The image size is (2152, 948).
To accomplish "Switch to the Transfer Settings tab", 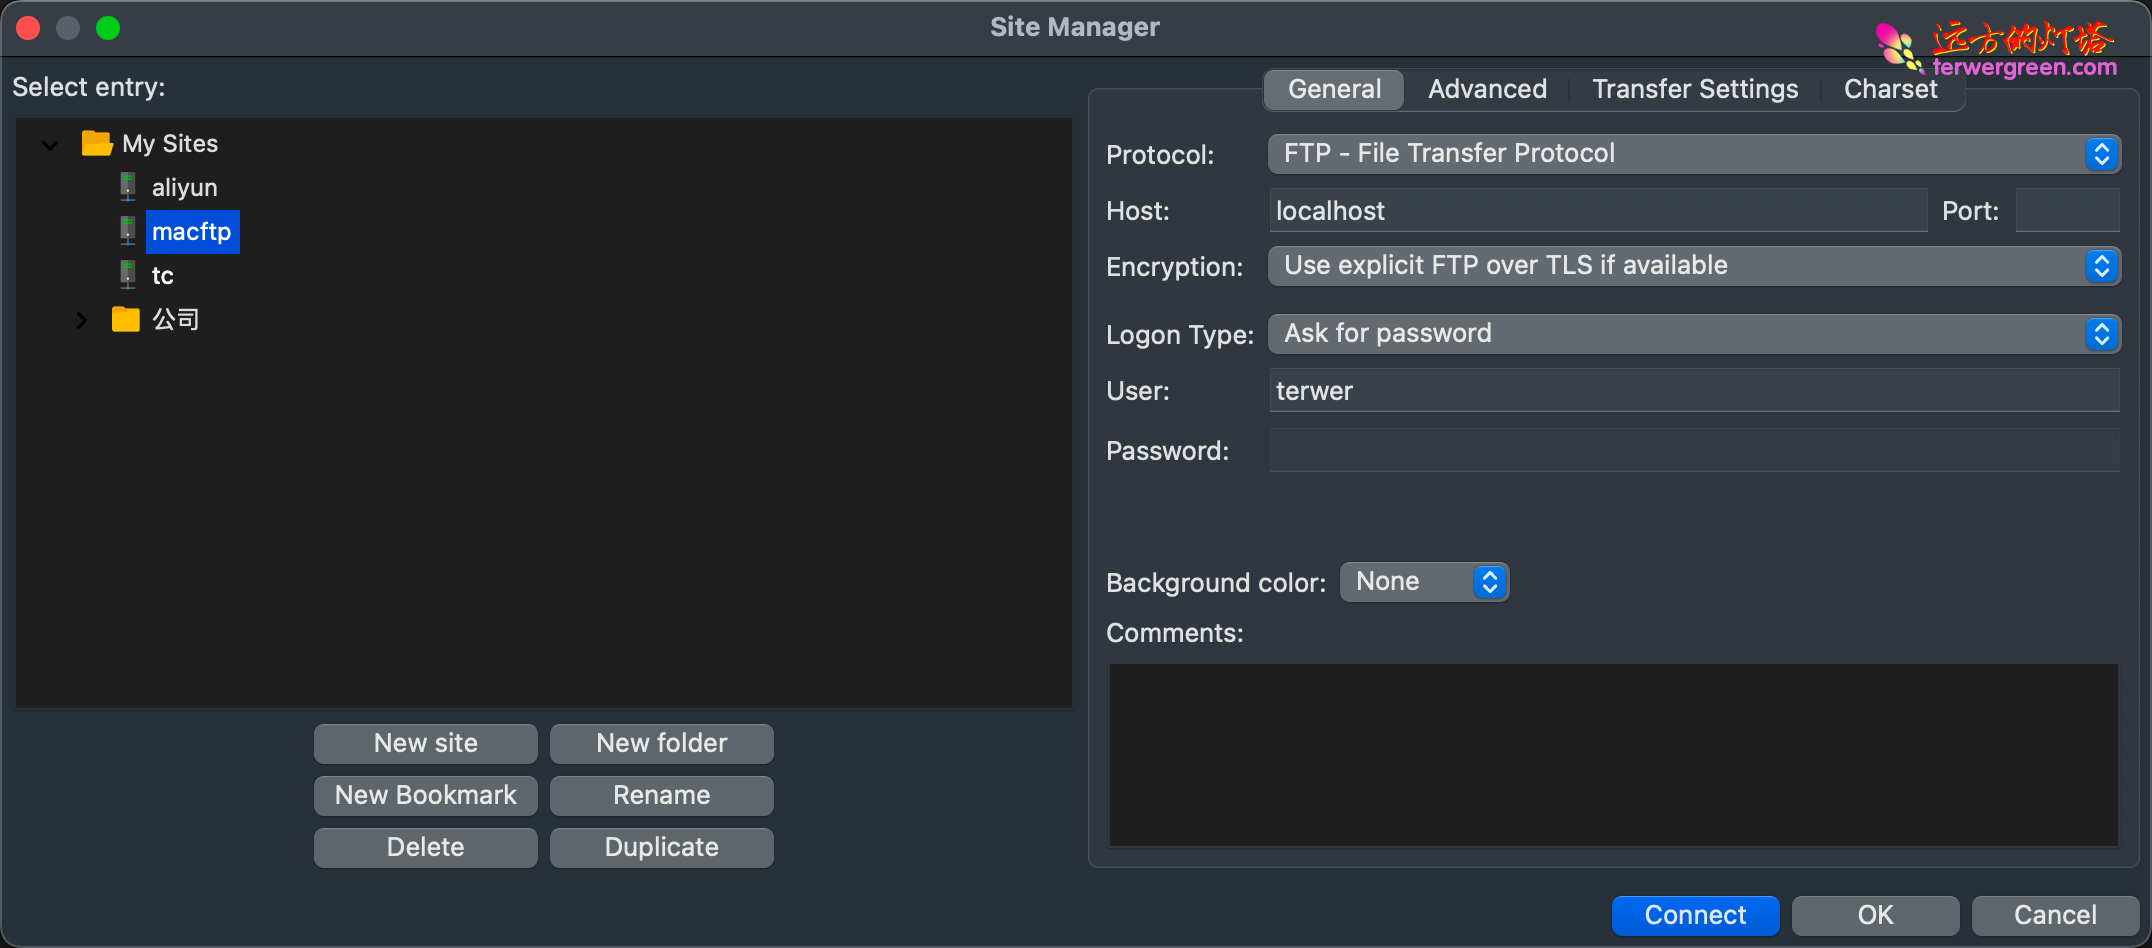I will pos(1694,89).
